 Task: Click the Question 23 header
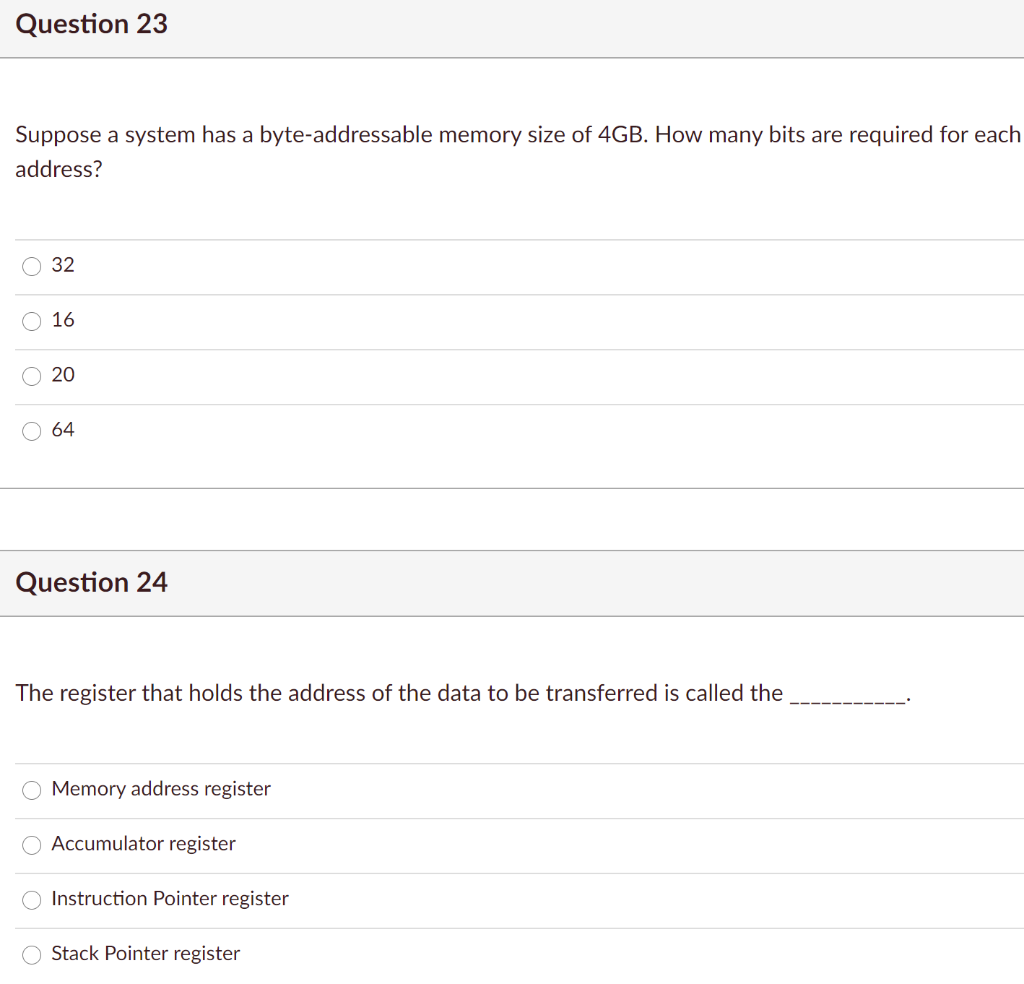(x=91, y=24)
